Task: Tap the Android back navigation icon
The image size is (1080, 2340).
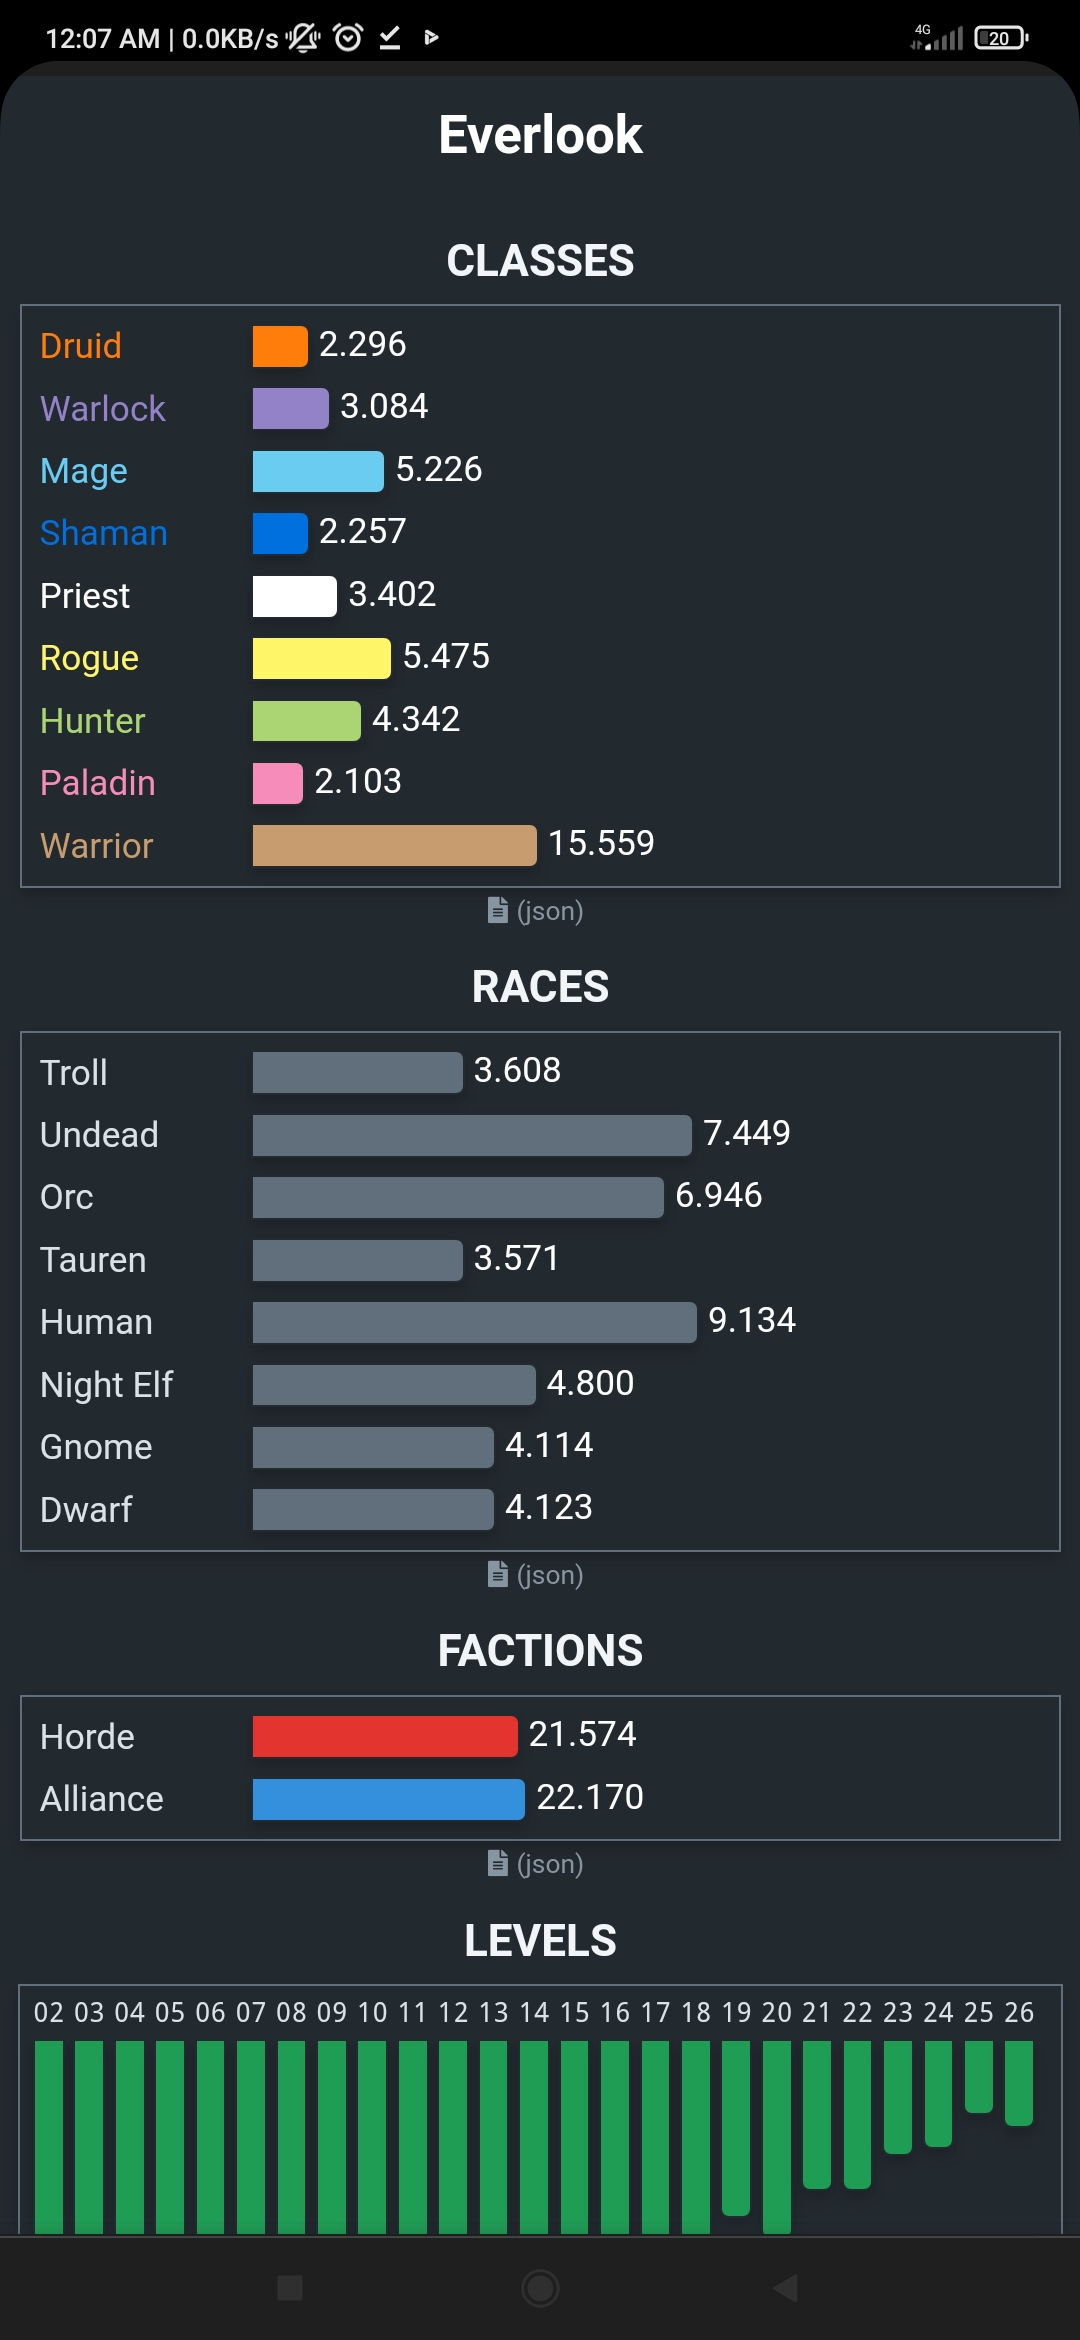Action: click(x=786, y=2288)
